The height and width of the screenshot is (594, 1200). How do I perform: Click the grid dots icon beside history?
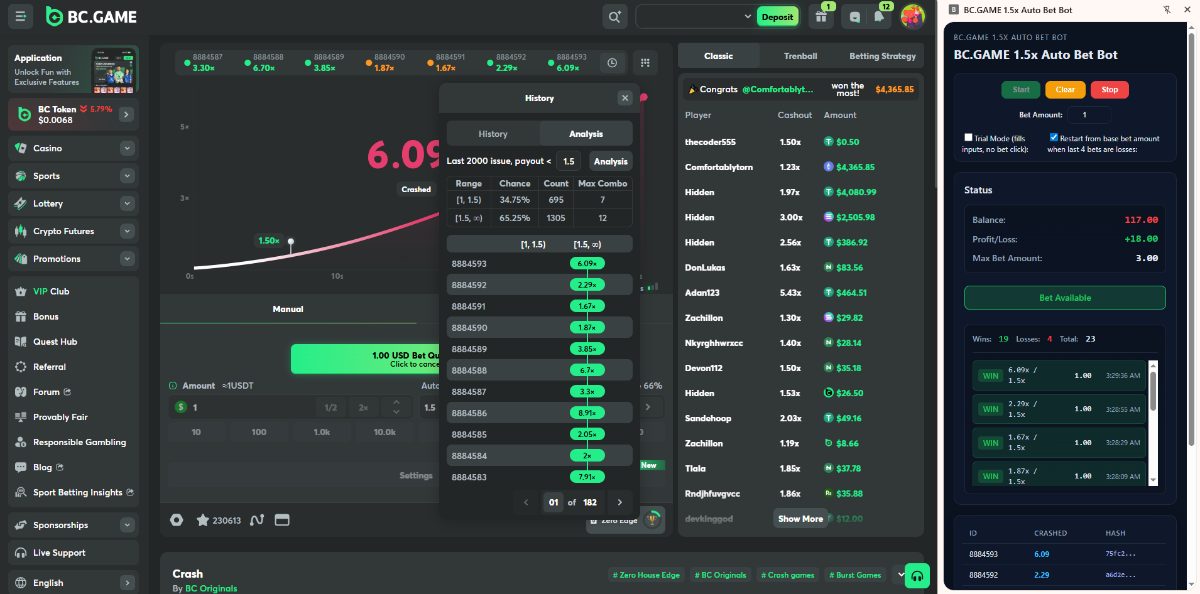(645, 62)
